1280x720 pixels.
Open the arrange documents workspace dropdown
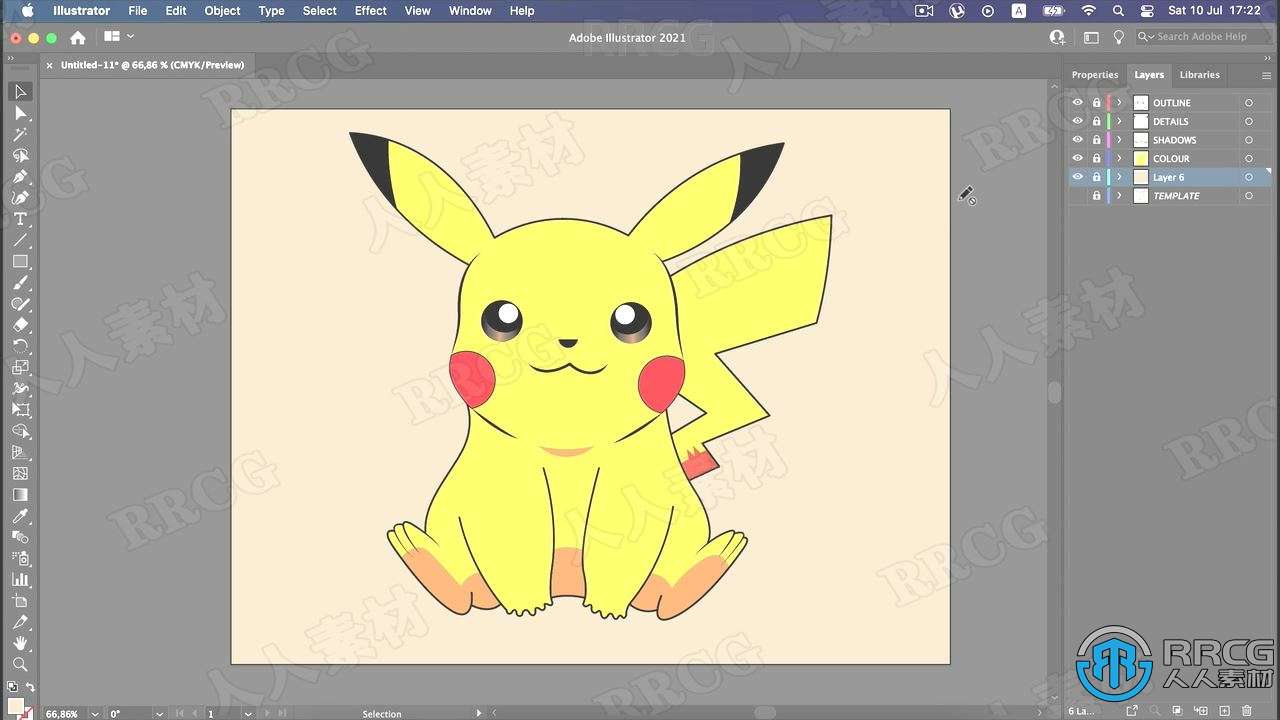coord(119,37)
